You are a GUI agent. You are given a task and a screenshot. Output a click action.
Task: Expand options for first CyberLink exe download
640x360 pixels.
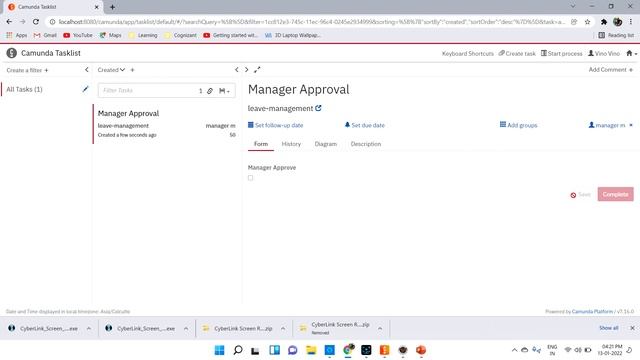tap(89, 328)
